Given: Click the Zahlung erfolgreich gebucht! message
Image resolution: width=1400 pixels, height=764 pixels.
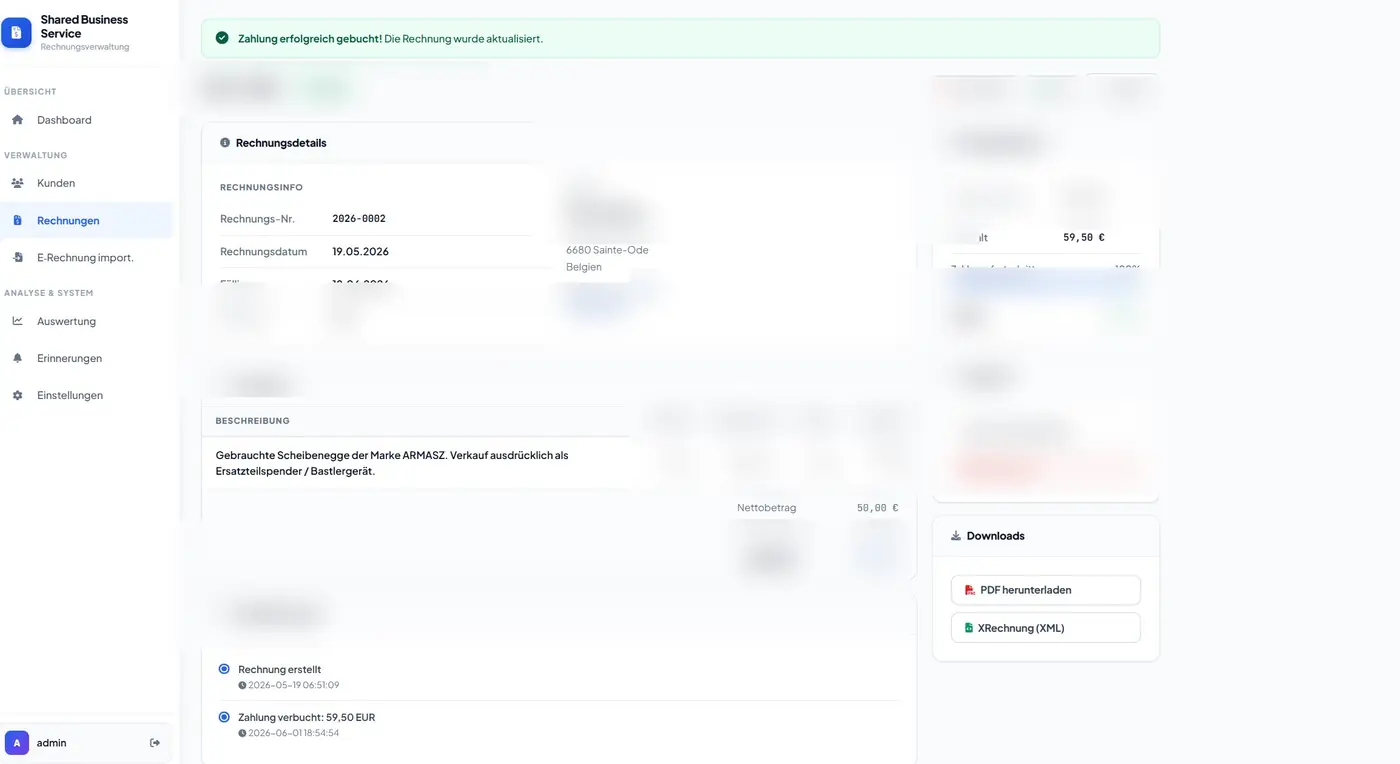Looking at the screenshot, I should pos(310,38).
